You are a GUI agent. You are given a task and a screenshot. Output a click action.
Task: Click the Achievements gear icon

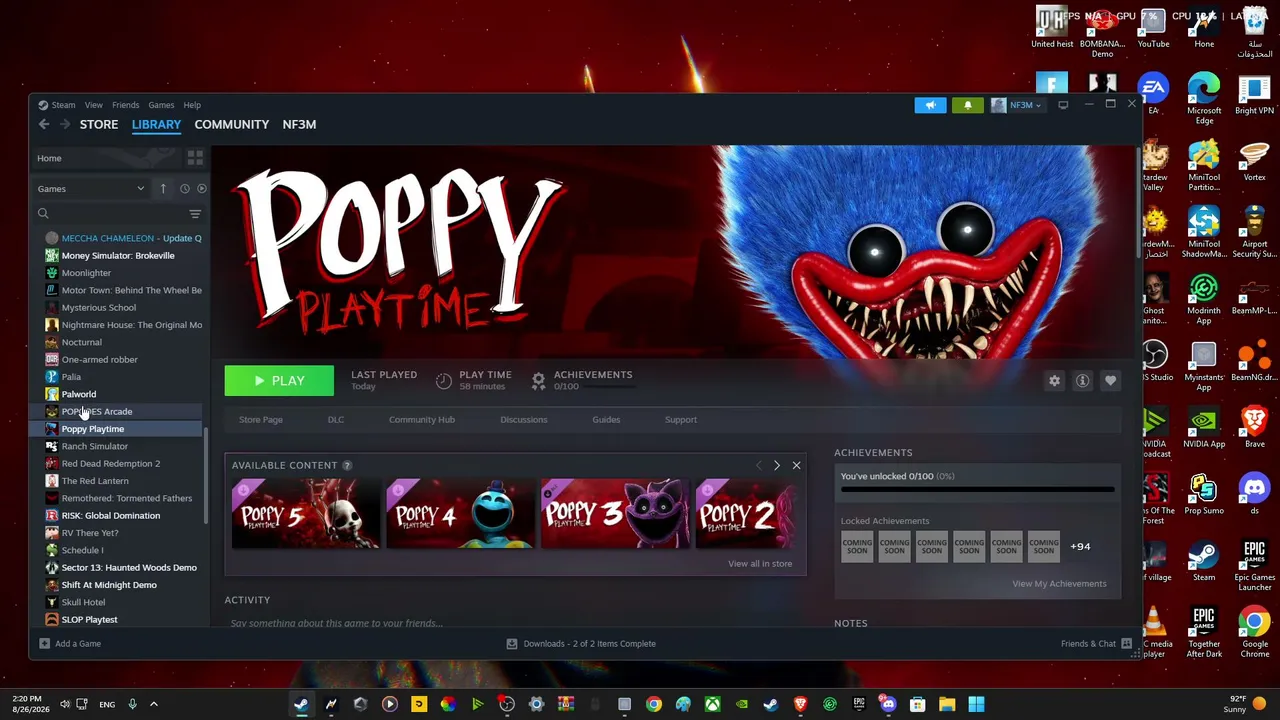click(538, 380)
